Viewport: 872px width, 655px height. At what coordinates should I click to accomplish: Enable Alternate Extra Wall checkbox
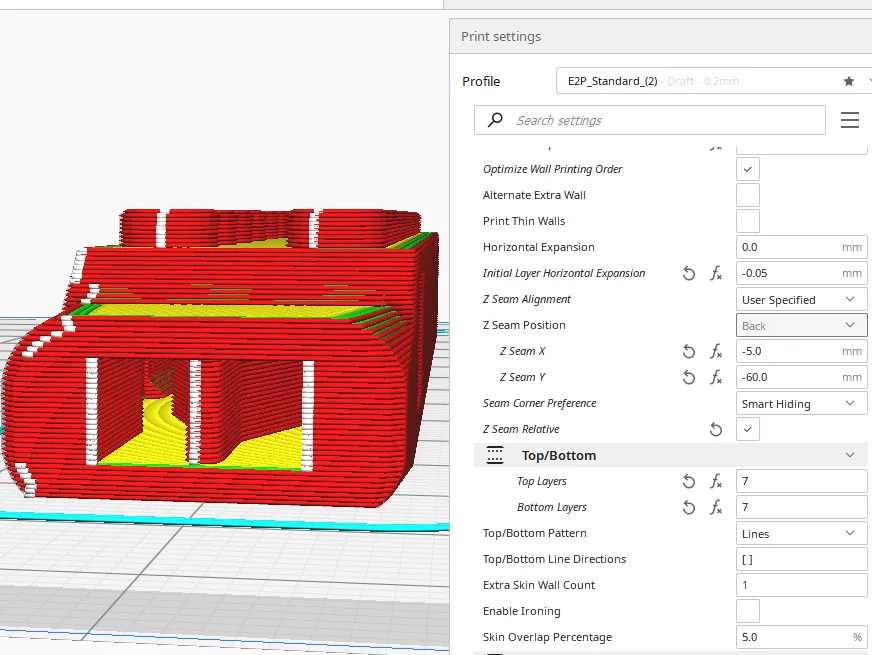(747, 196)
